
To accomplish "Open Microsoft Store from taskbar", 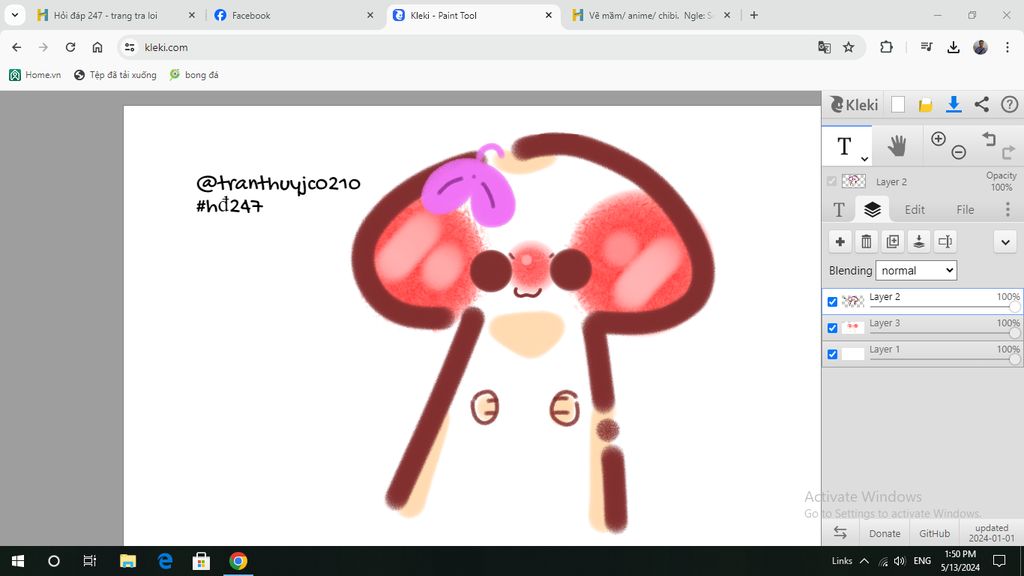I will [x=201, y=561].
